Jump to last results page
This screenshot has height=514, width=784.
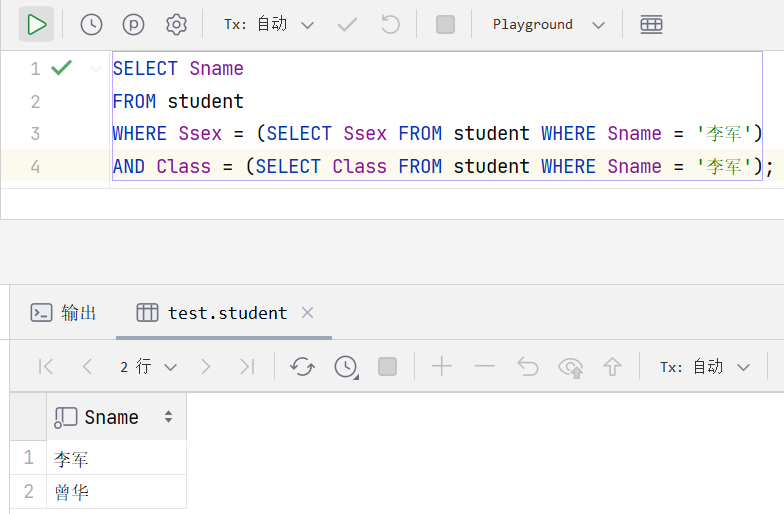point(247,366)
